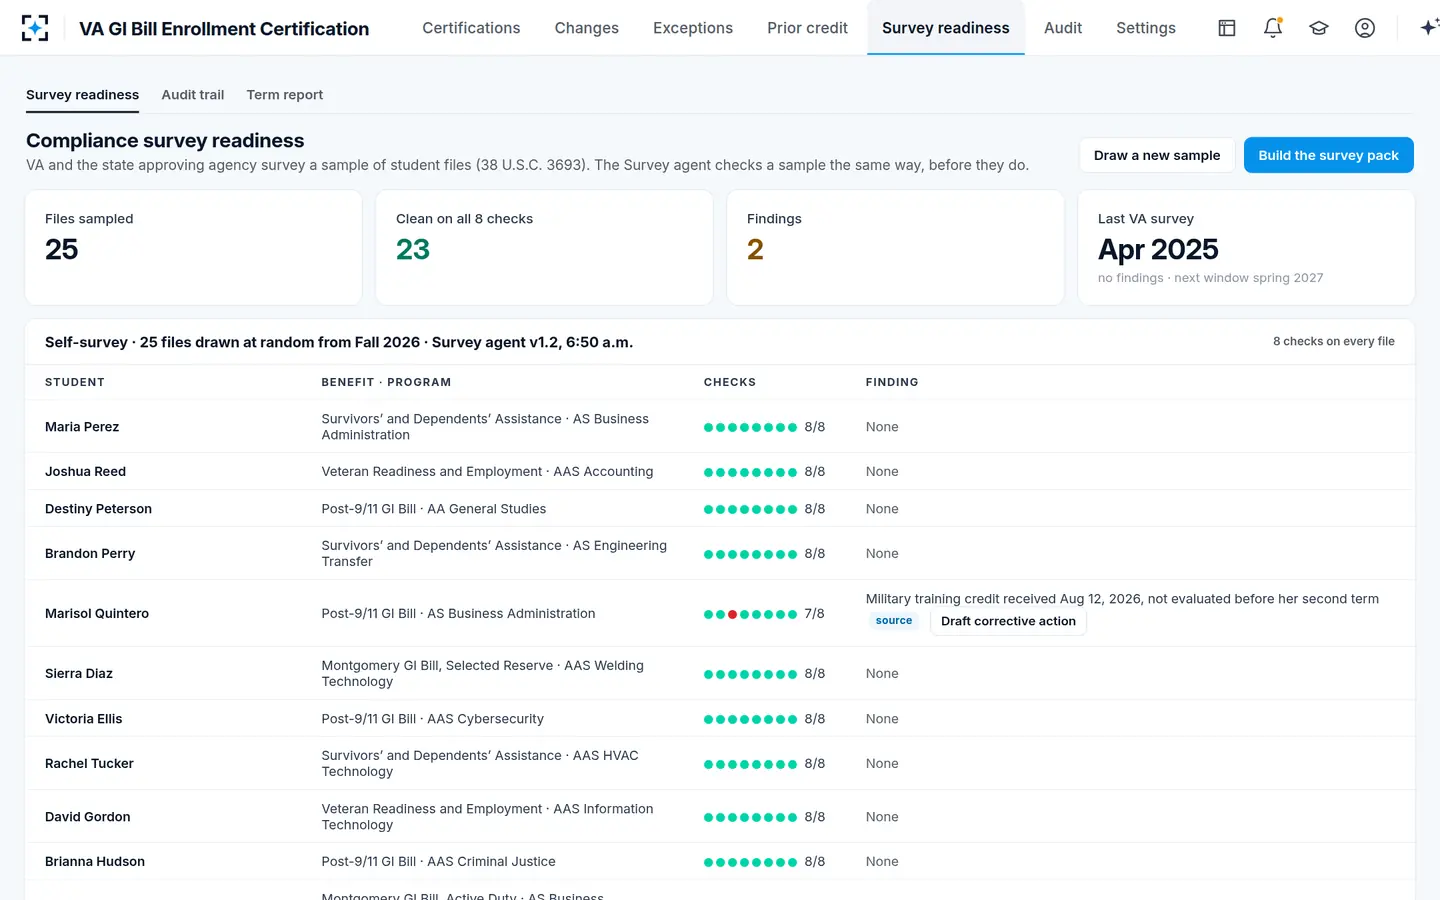Click the graduation cap icon

pyautogui.click(x=1319, y=28)
